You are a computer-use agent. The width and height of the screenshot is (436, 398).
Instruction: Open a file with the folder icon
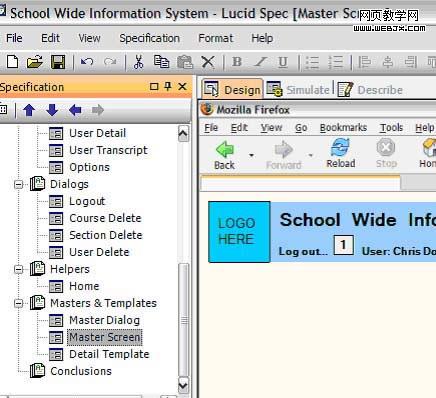(x=35, y=62)
